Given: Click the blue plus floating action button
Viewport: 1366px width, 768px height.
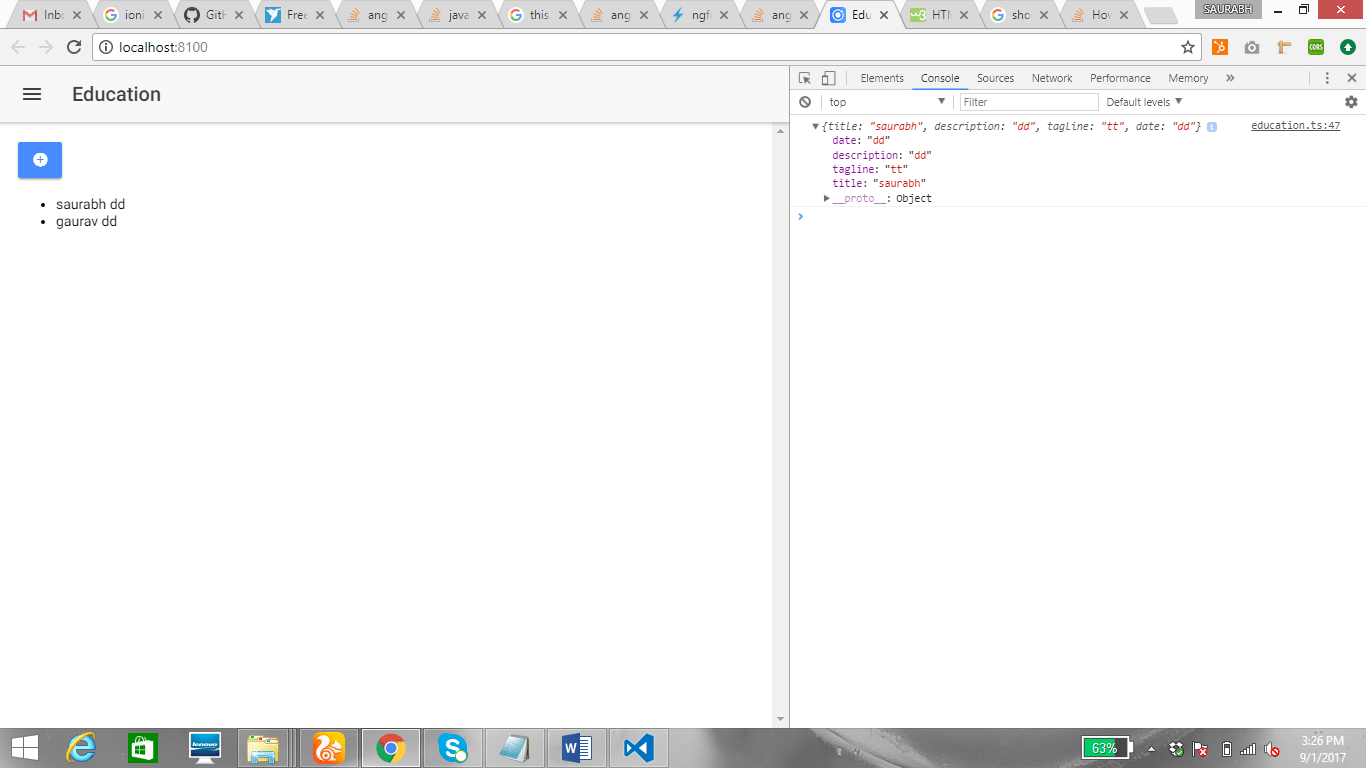Looking at the screenshot, I should [x=39, y=160].
